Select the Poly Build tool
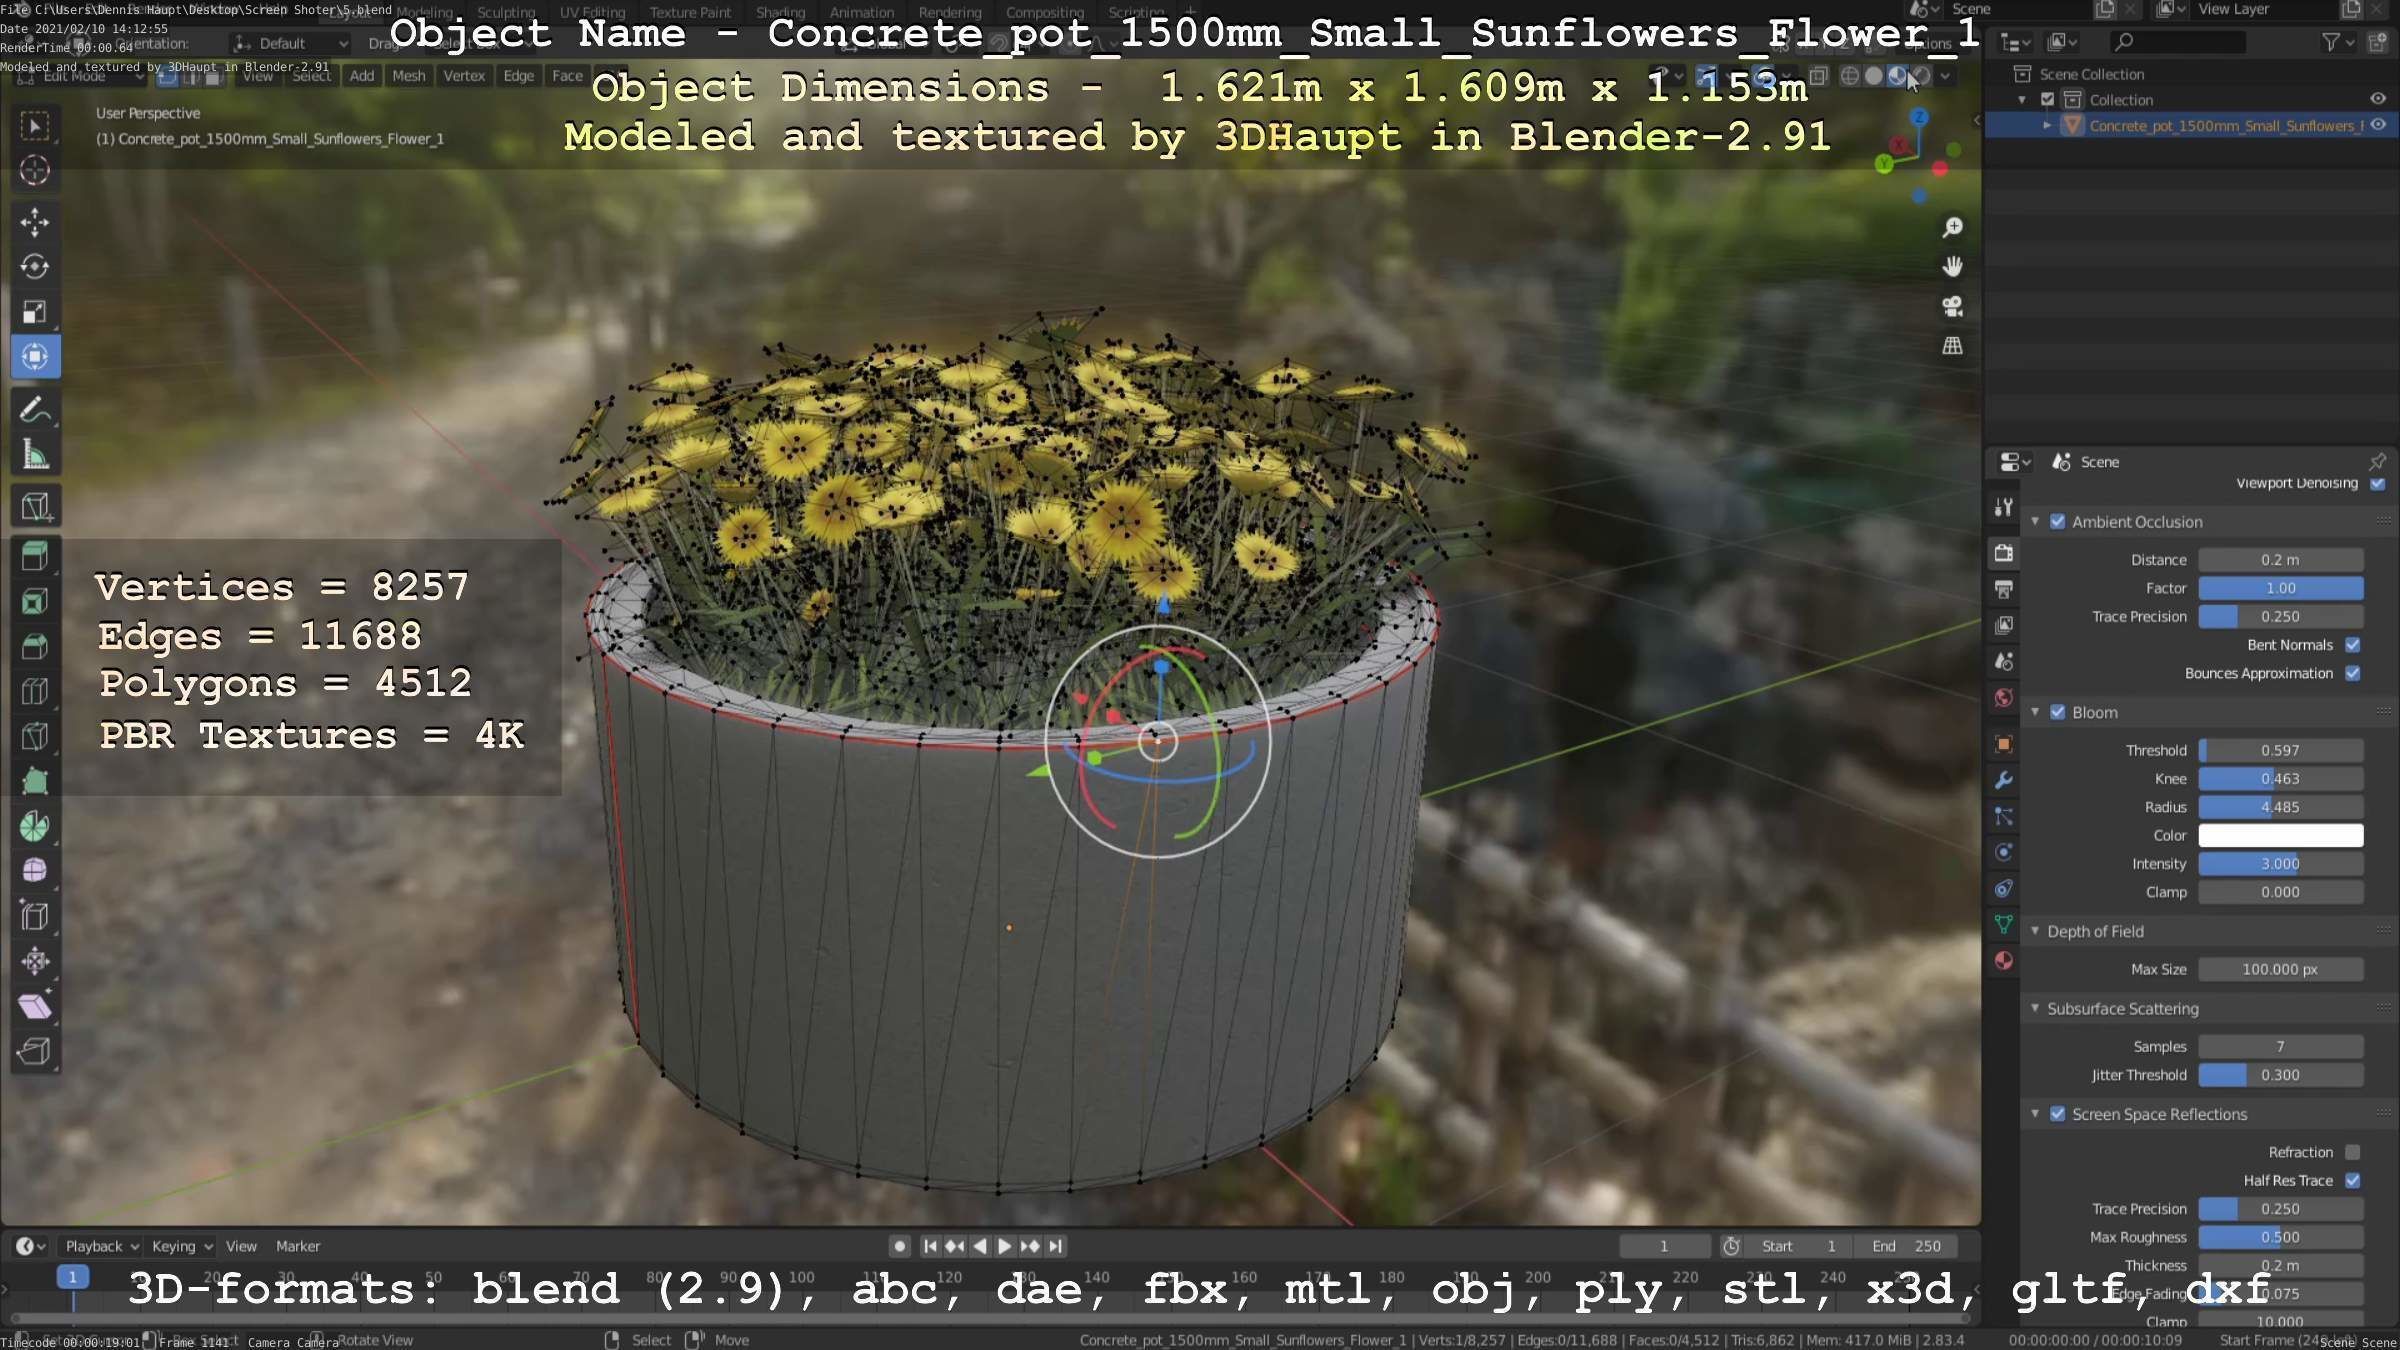This screenshot has height=1350, width=2400. click(x=35, y=781)
